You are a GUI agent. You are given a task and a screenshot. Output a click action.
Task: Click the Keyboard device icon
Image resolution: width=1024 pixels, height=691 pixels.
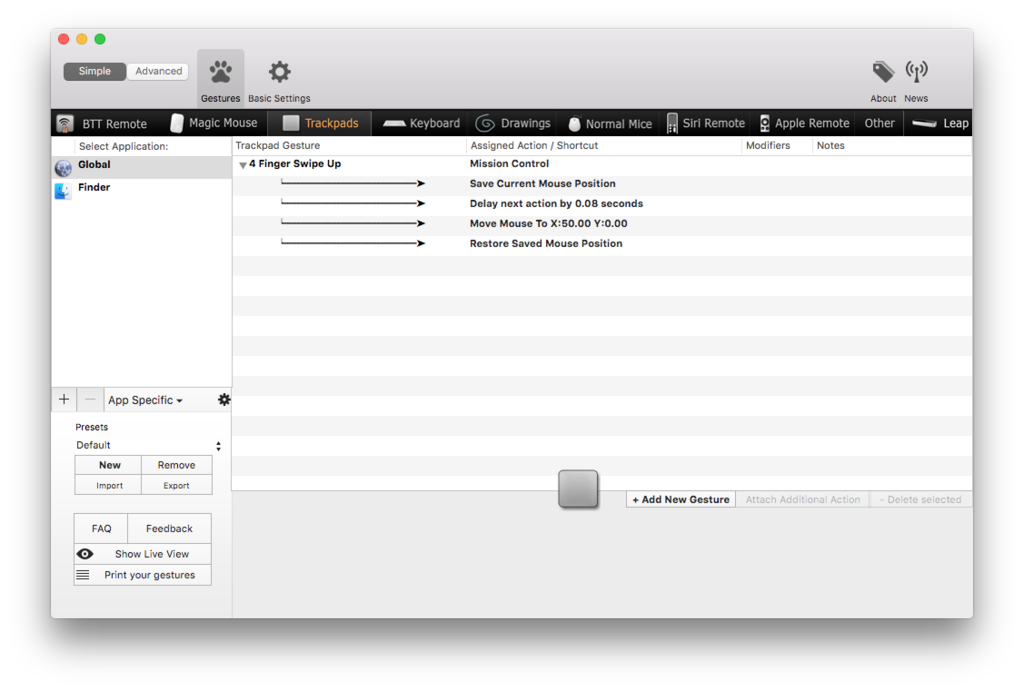(x=394, y=123)
